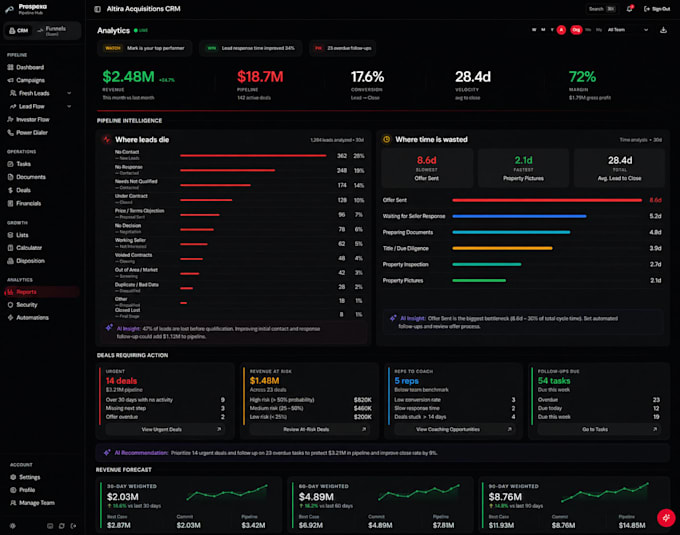Screen dimensions: 680x535
Task: Click the 17.6% conversion value
Action: (367, 77)
